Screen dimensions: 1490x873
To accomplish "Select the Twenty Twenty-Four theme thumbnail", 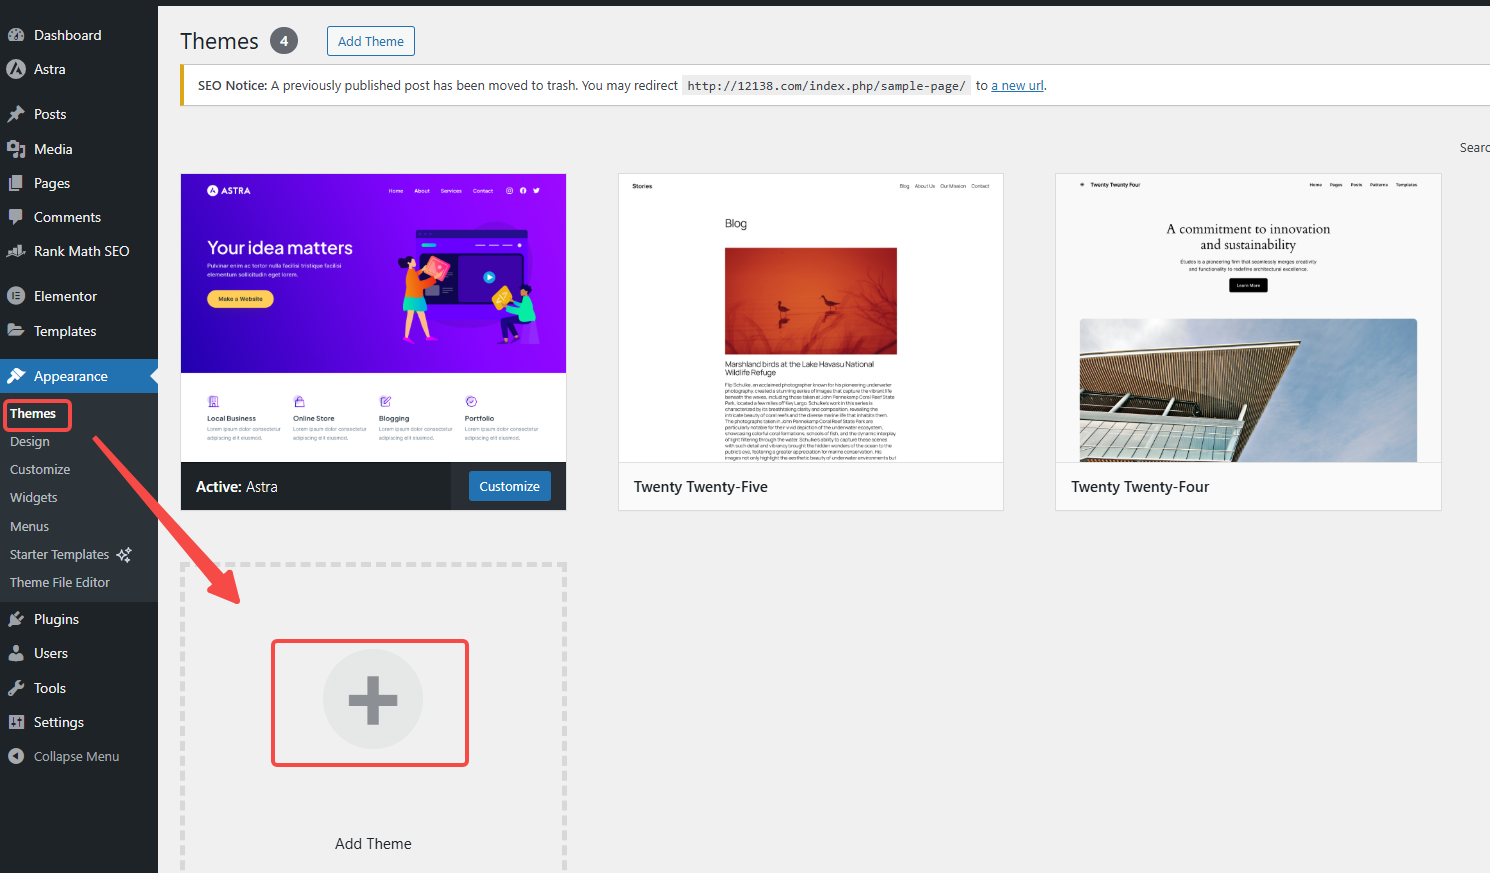I will click(1247, 318).
